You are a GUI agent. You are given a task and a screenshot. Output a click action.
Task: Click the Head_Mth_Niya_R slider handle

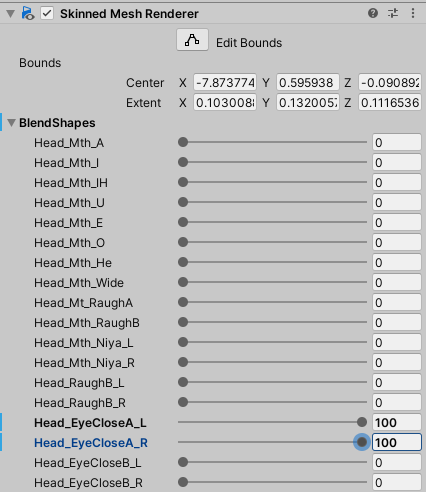pyautogui.click(x=183, y=362)
